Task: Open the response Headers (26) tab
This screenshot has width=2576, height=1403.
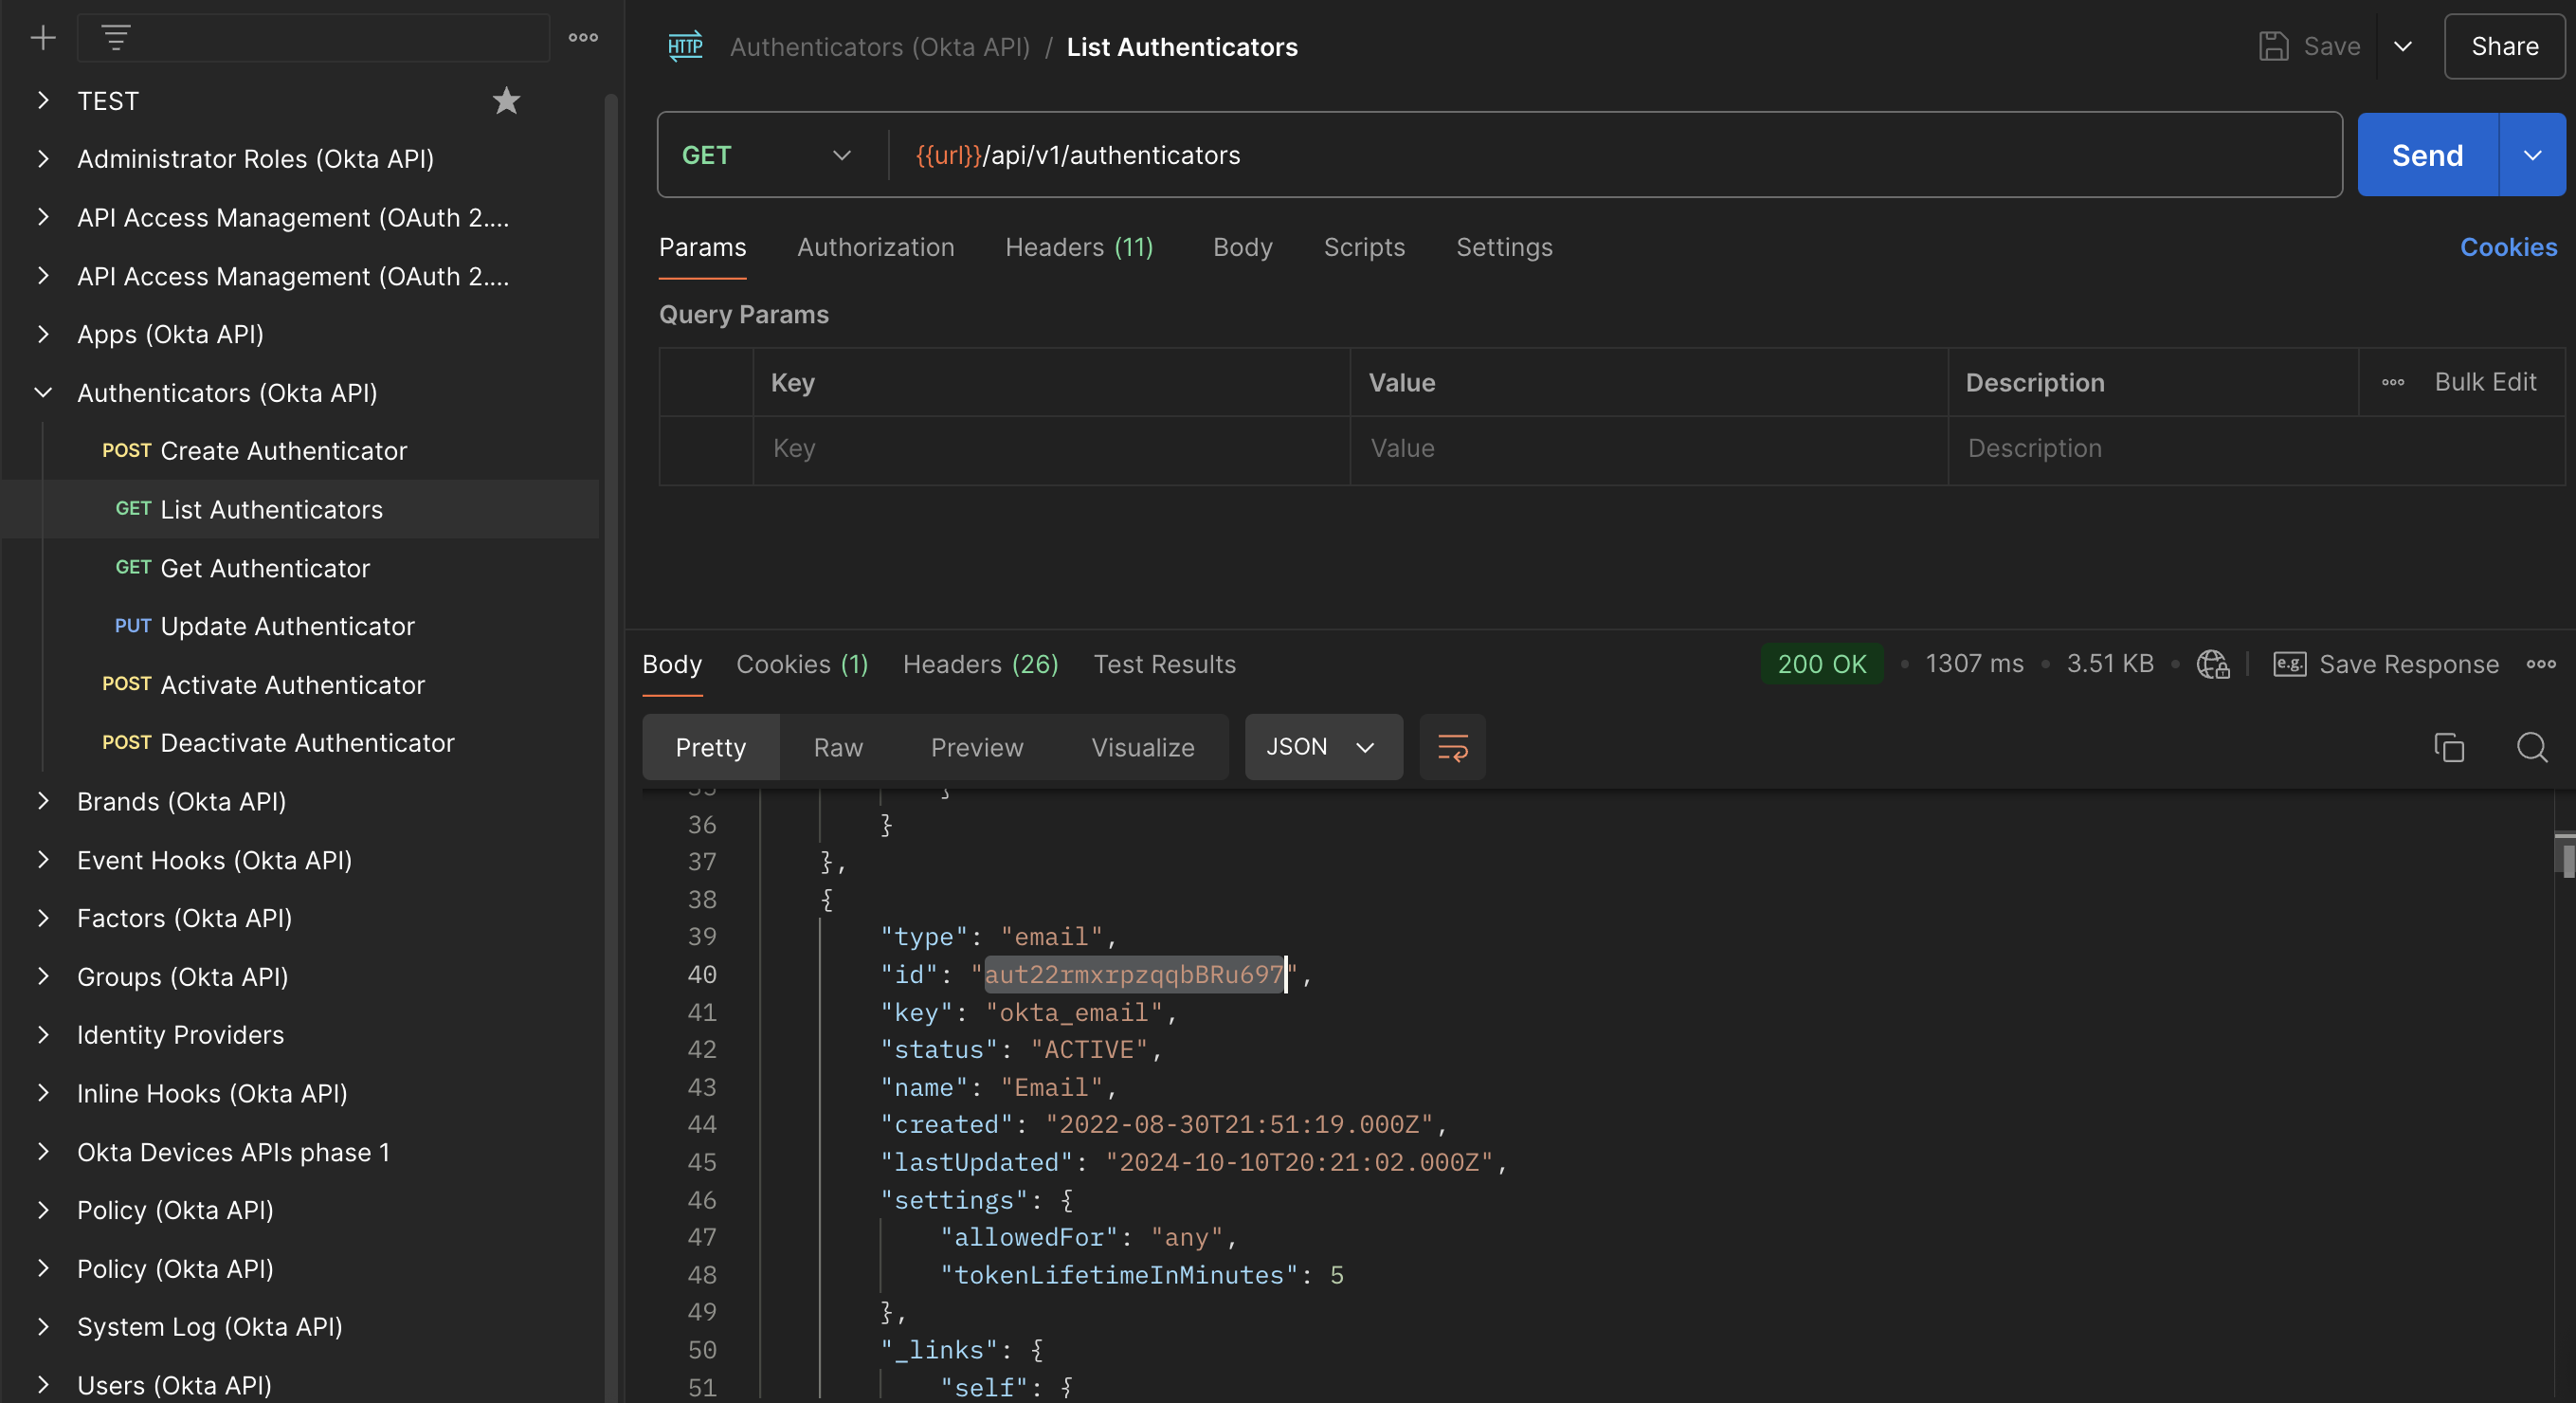Action: [x=979, y=664]
